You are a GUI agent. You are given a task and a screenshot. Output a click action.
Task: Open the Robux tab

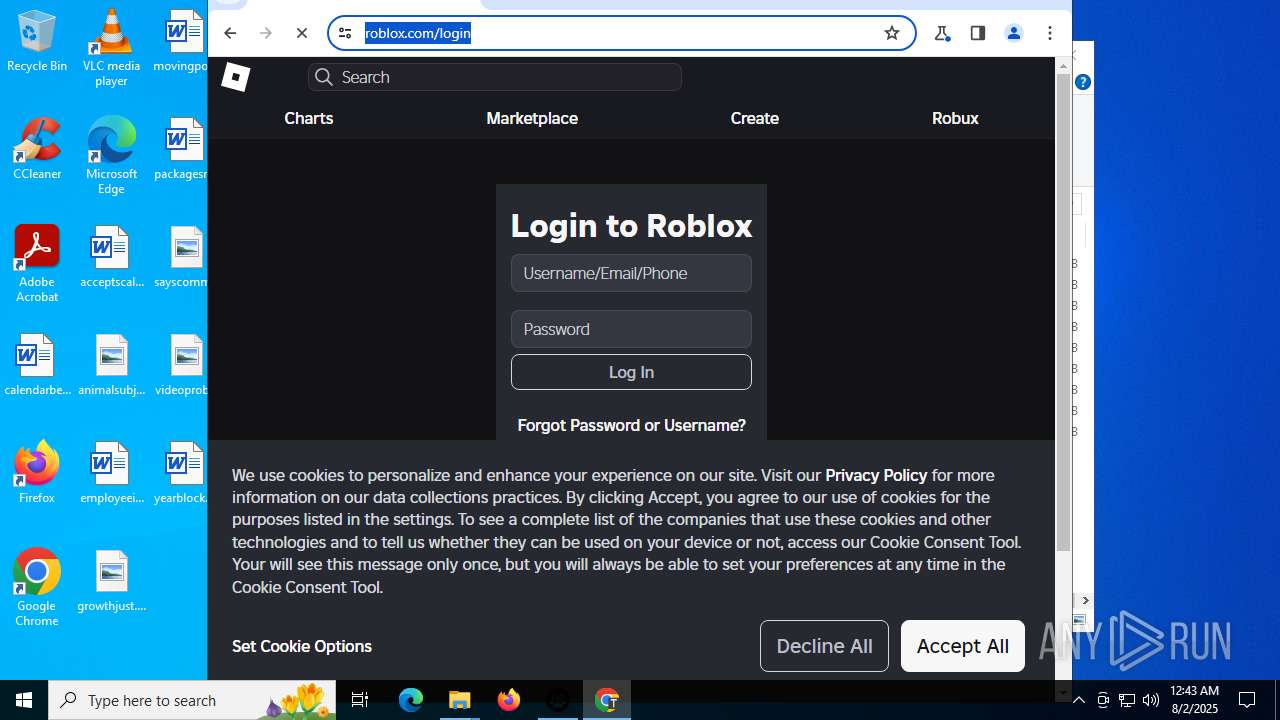[955, 118]
